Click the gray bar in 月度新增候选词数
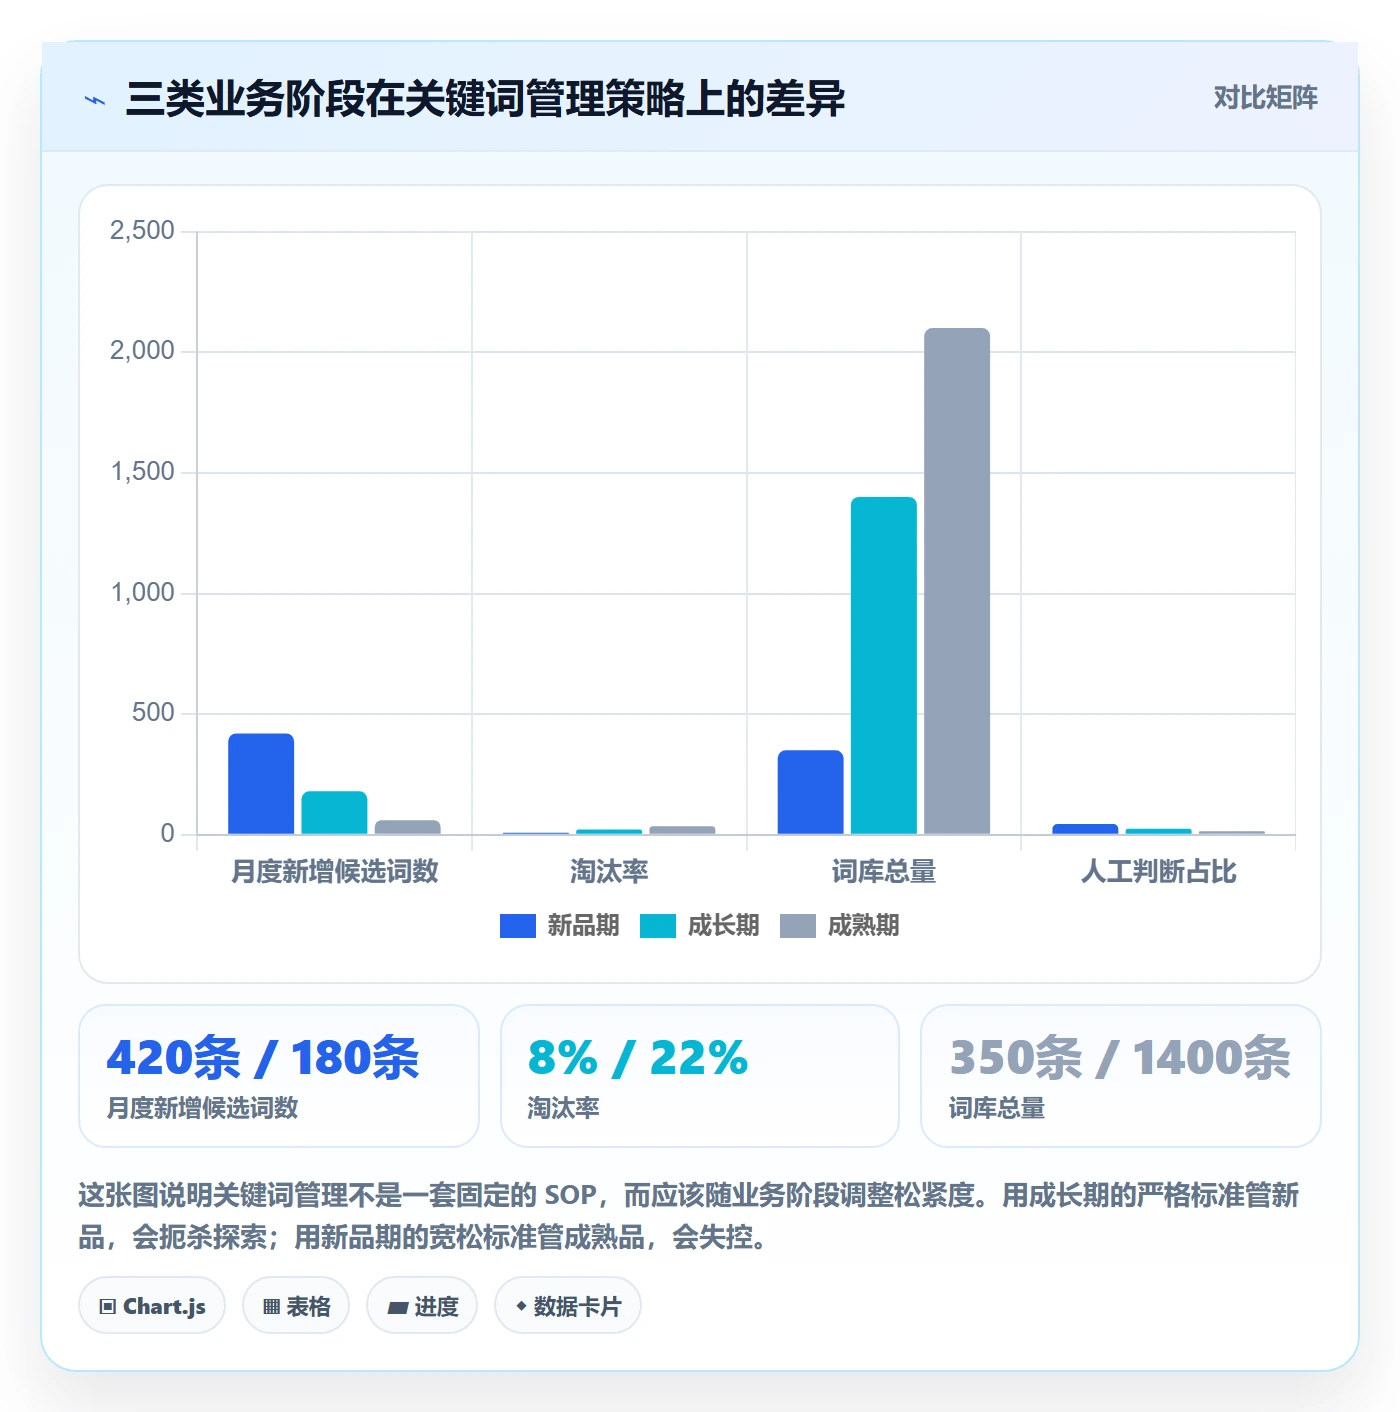1400x1412 pixels. [408, 827]
